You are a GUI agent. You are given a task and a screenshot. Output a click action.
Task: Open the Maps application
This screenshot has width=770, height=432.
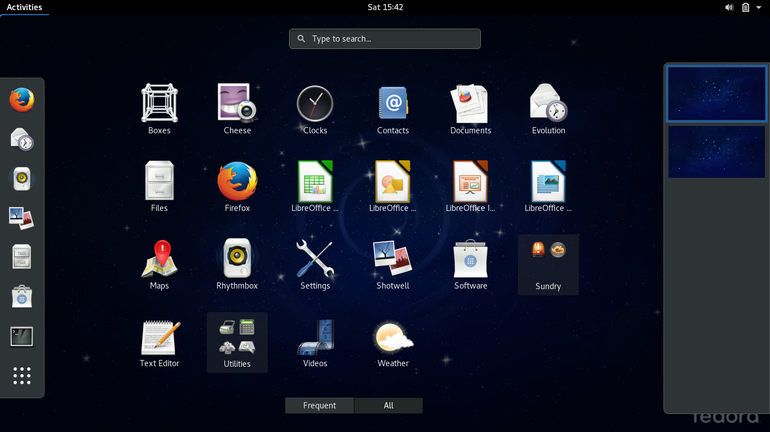[159, 263]
